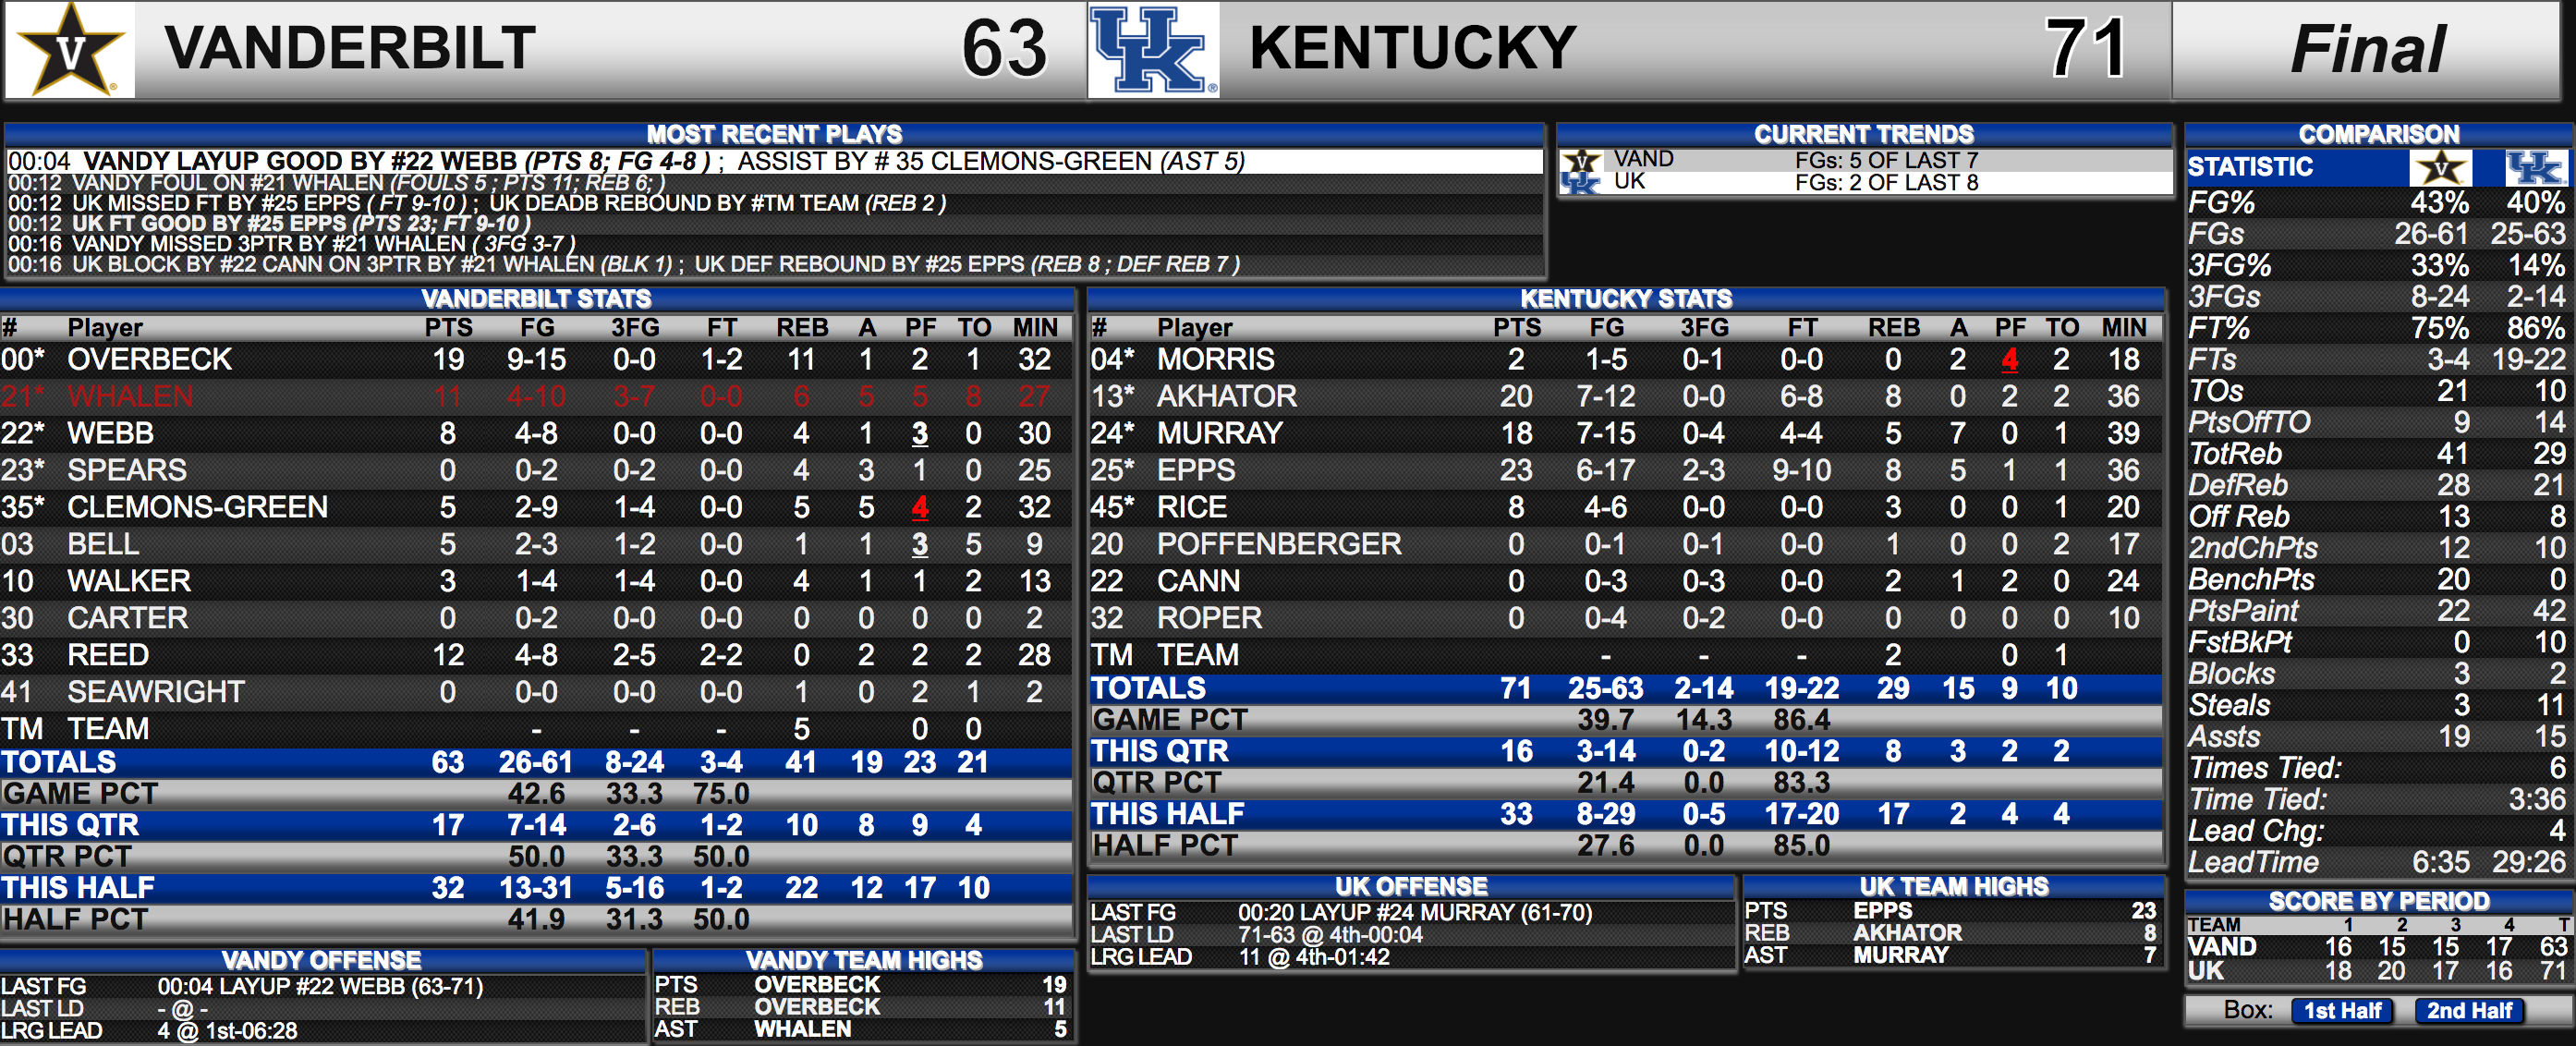2576x1046 pixels.
Task: Click the Kentucky Stats panel header
Action: (1626, 298)
